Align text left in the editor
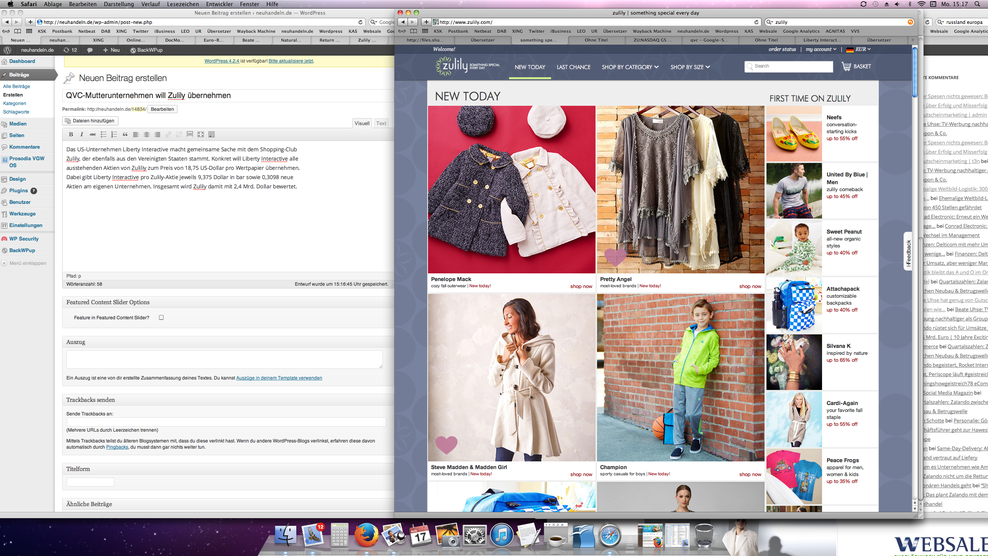The width and height of the screenshot is (988, 556). [x=135, y=134]
